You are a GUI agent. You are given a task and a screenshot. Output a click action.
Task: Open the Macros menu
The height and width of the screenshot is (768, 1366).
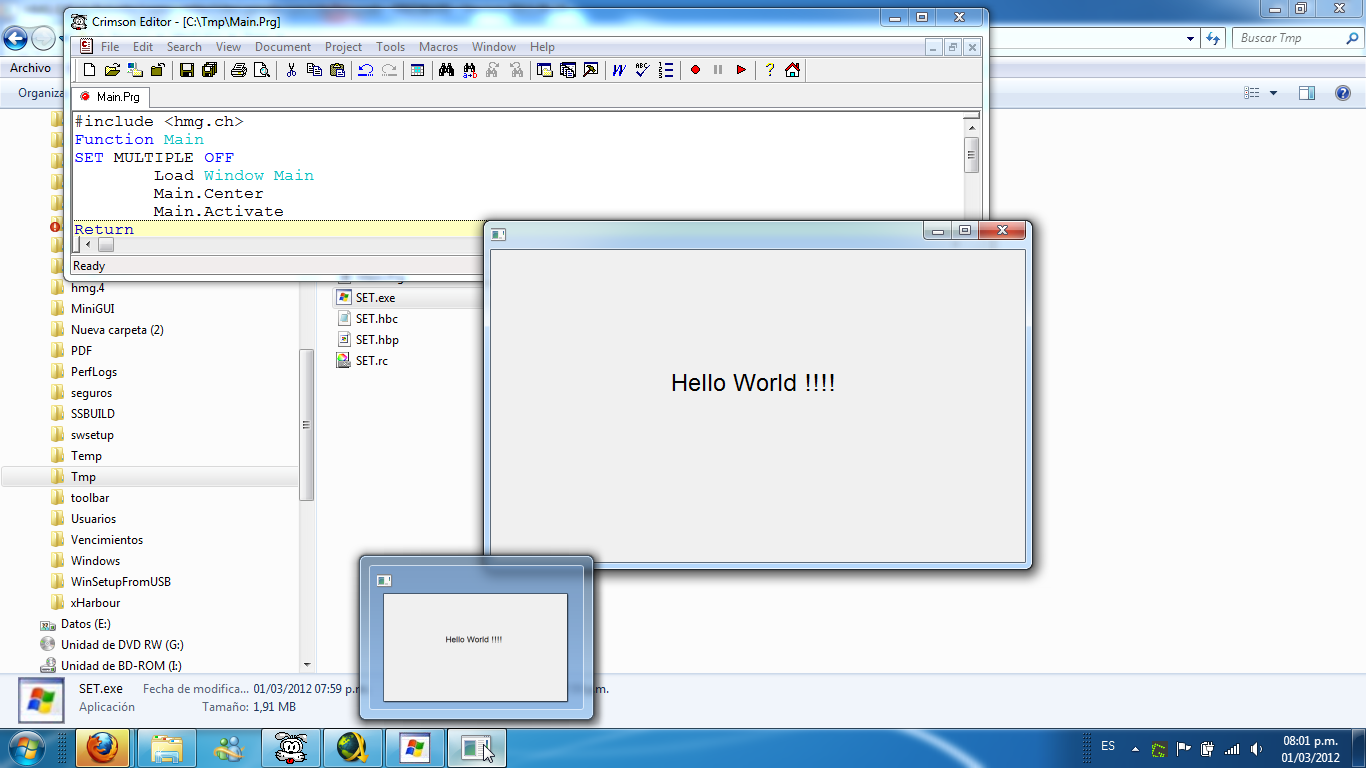click(x=438, y=47)
